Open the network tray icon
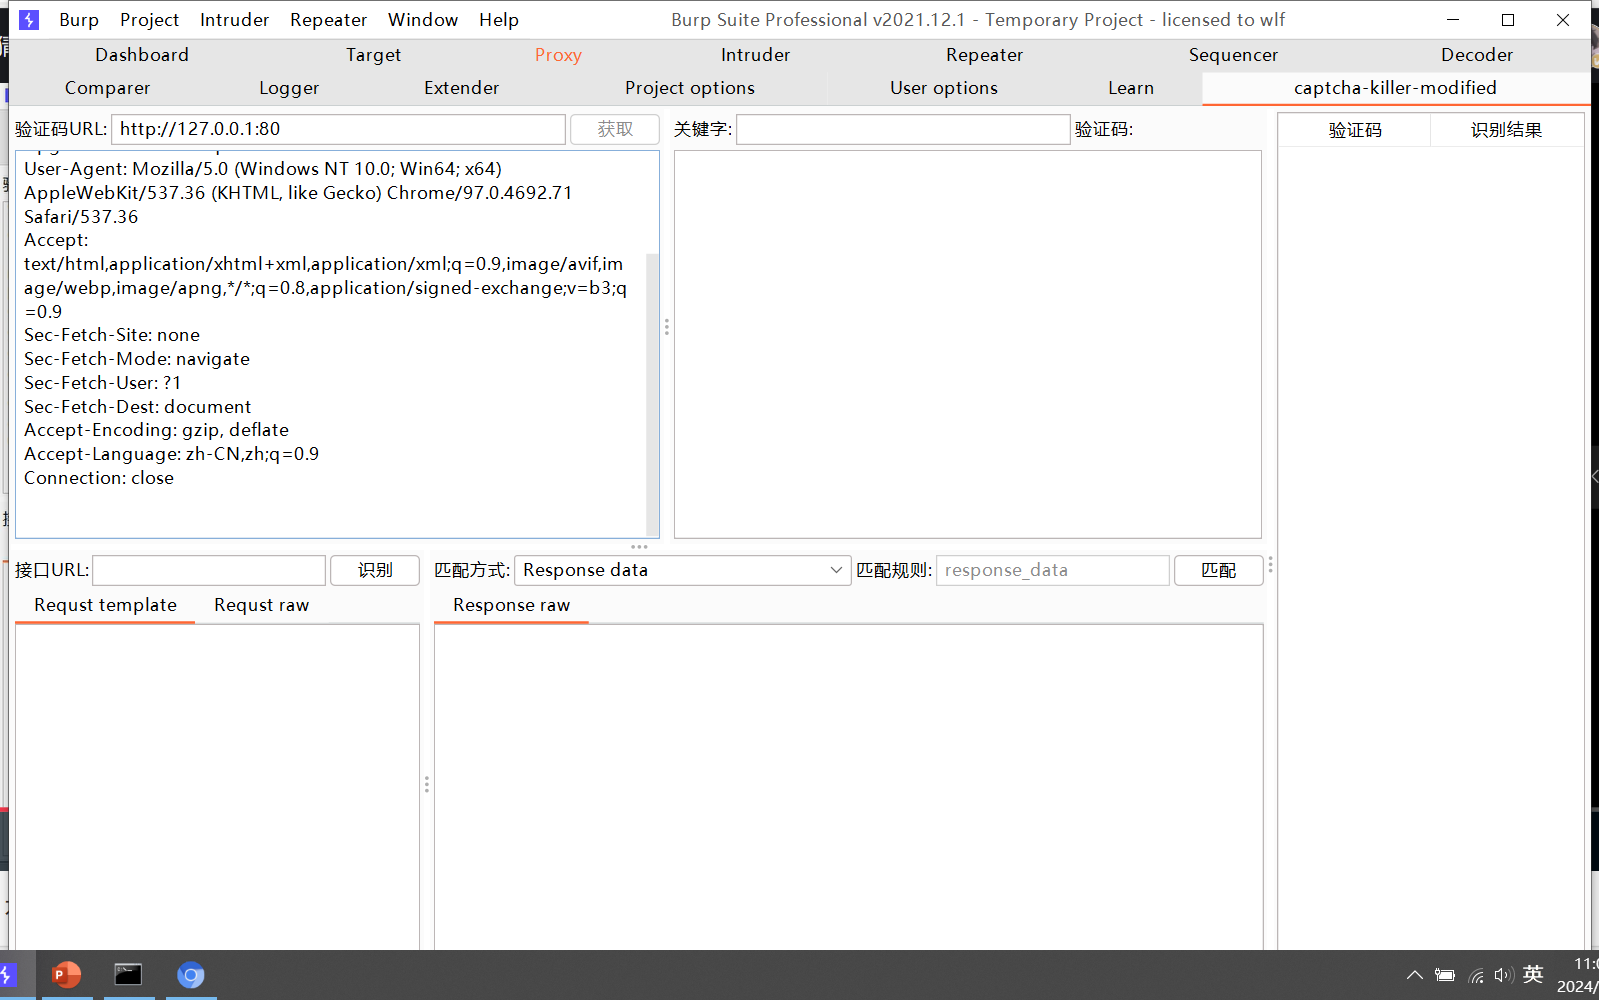1599x1000 pixels. point(1476,975)
